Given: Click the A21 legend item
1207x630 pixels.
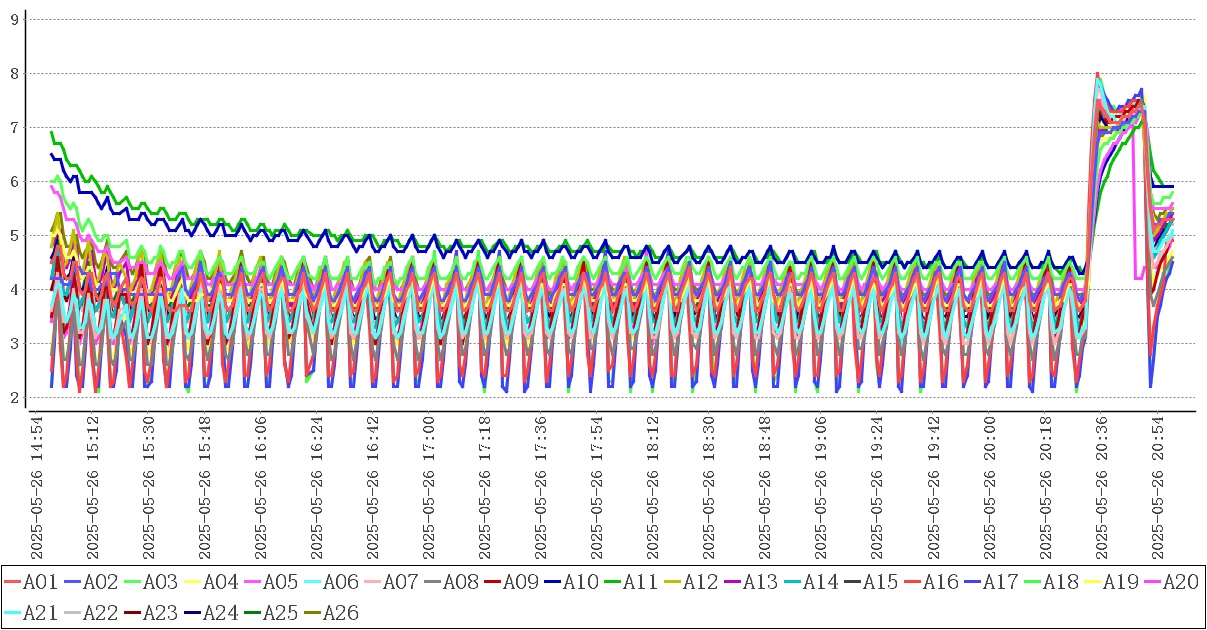Looking at the screenshot, I should point(38,613).
